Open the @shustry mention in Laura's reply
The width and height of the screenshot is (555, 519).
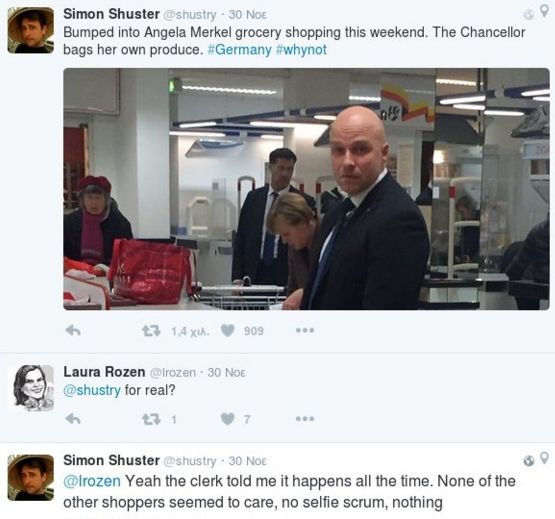point(92,390)
